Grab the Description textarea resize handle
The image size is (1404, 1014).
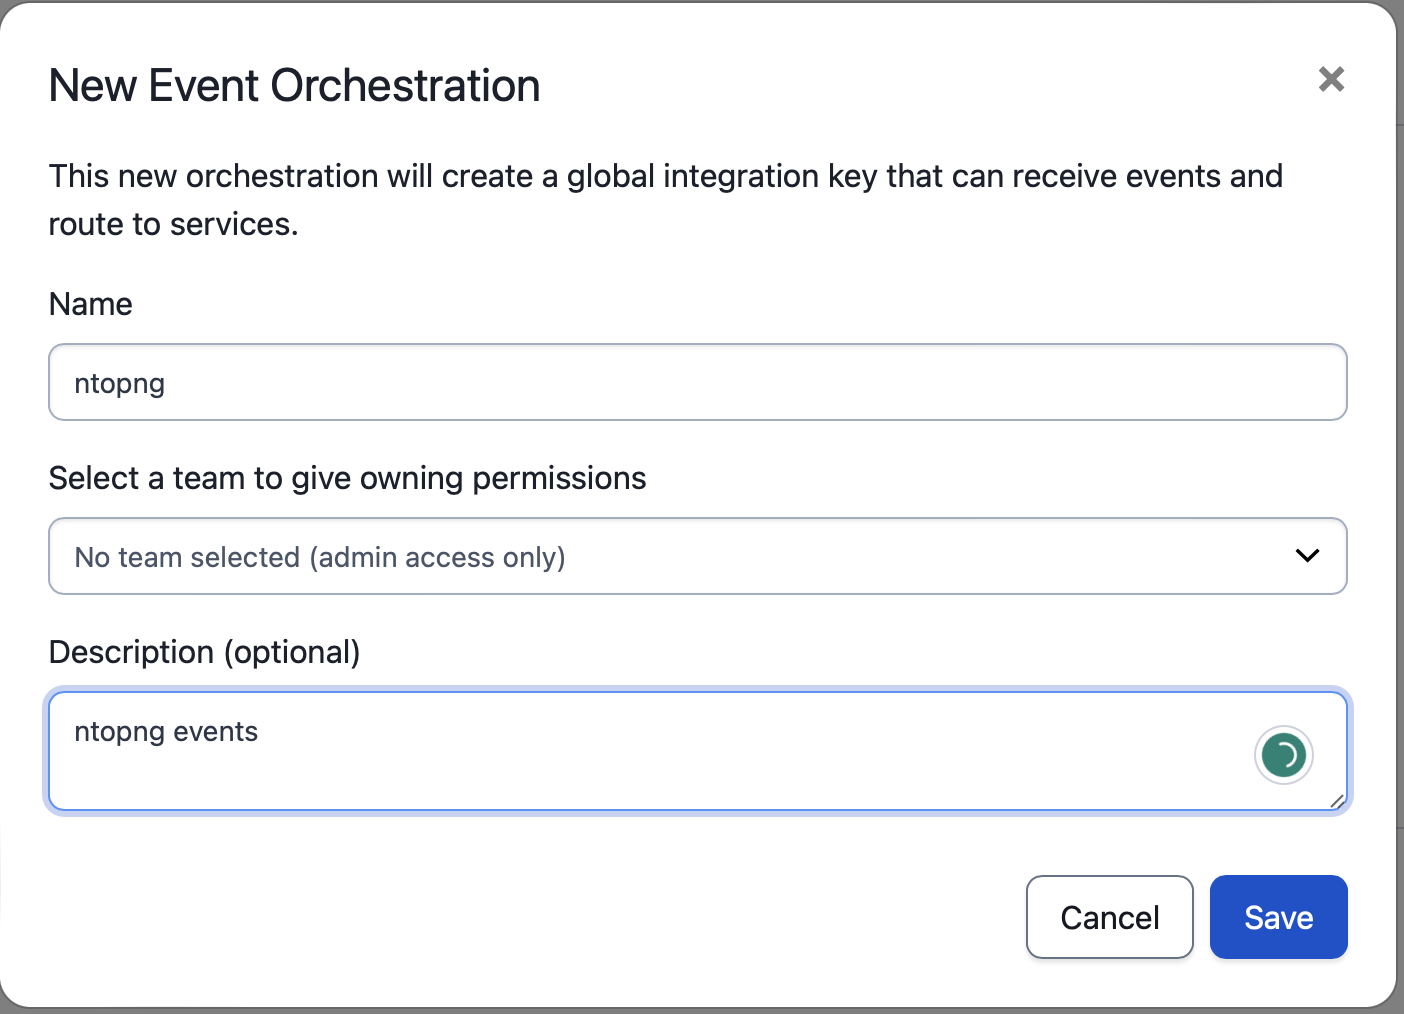(x=1337, y=800)
